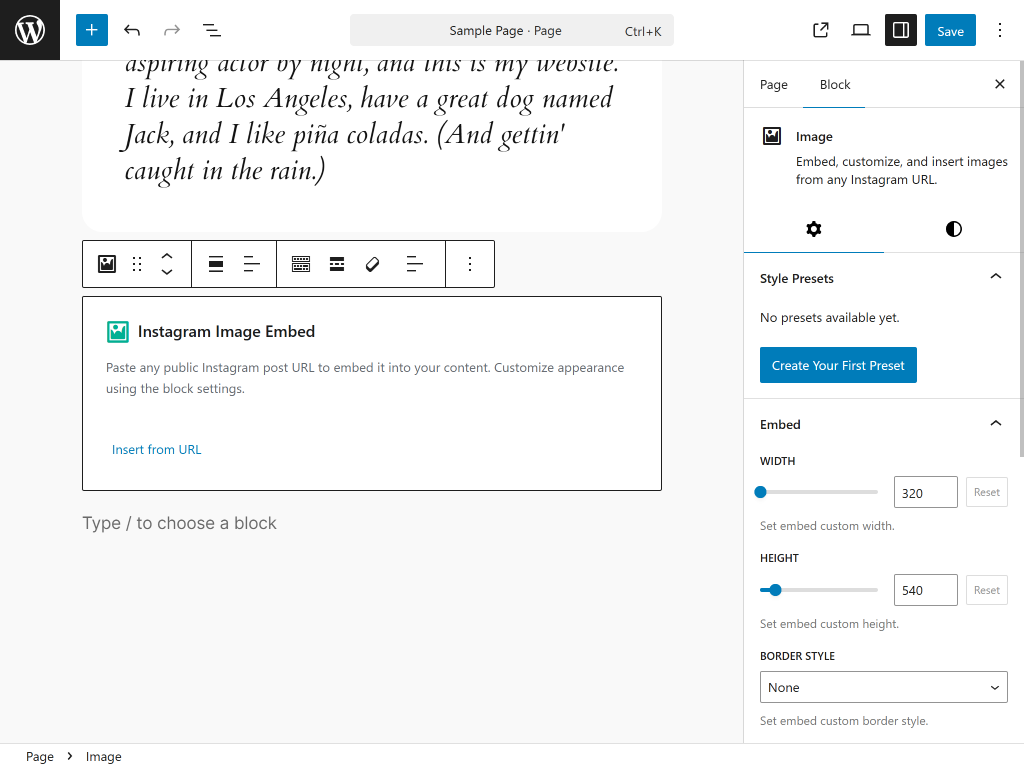
Task: Collapse the Embed section
Action: tap(995, 424)
